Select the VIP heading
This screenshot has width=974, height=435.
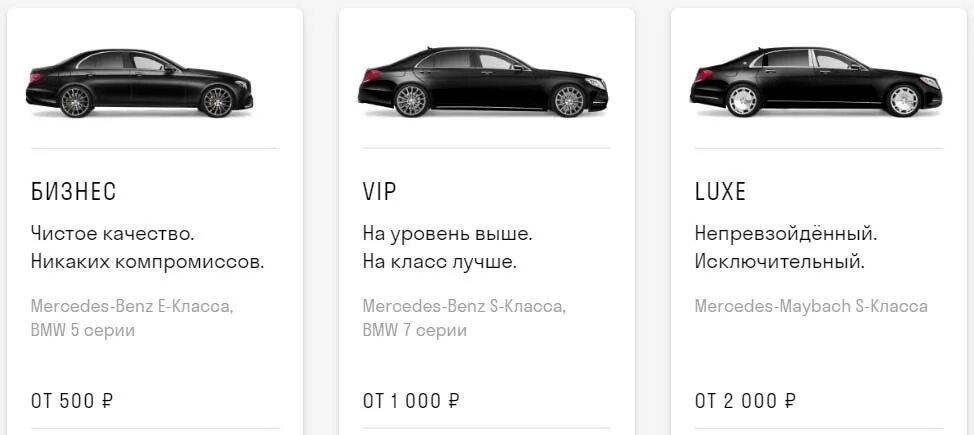point(379,192)
